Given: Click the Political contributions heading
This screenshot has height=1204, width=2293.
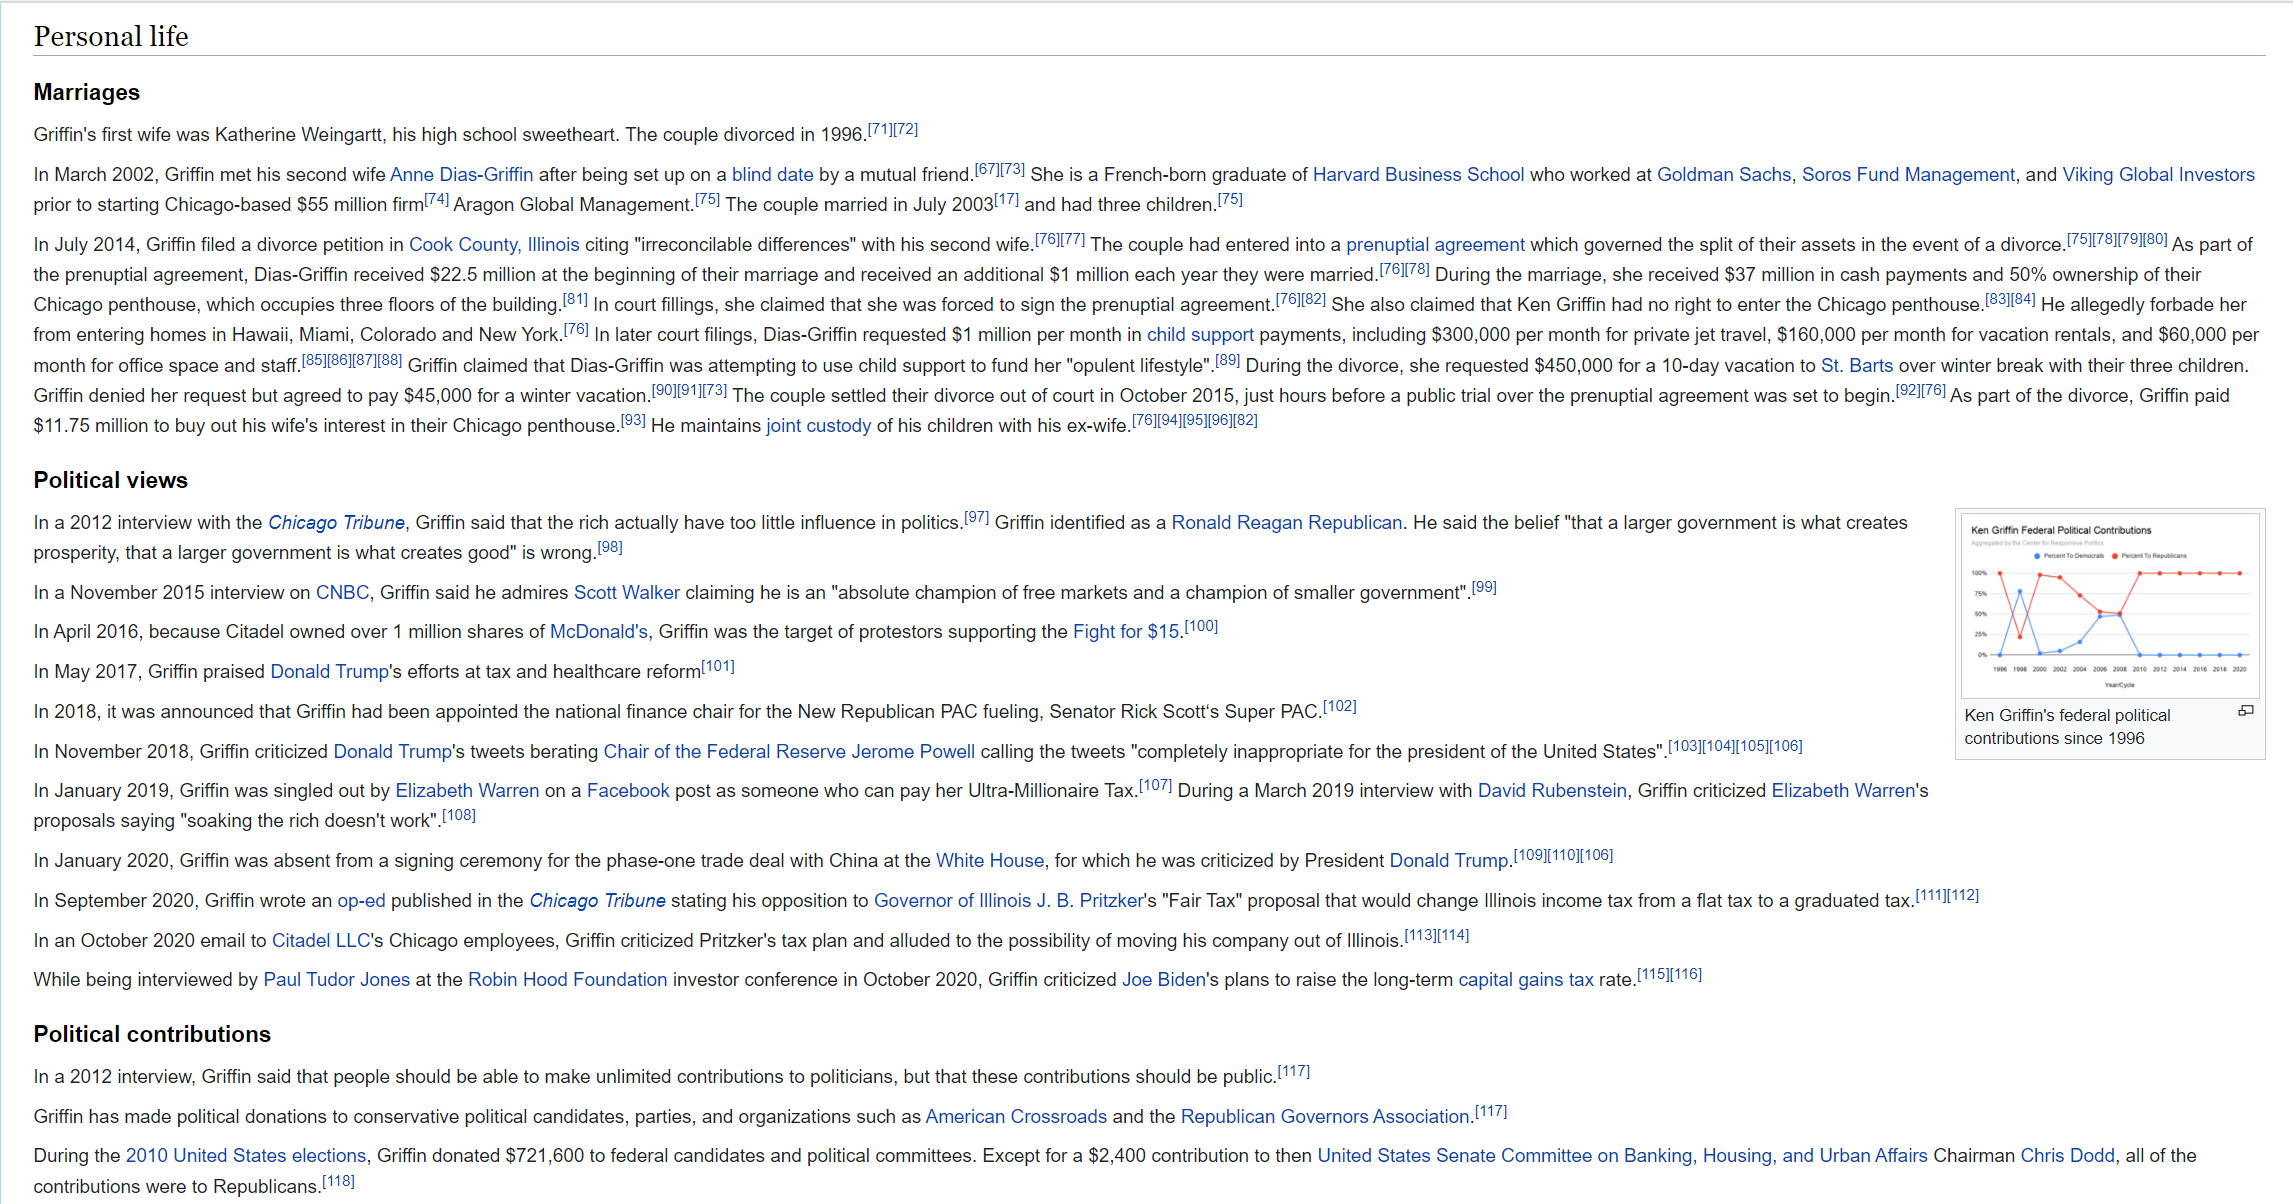Looking at the screenshot, I should 152,1034.
